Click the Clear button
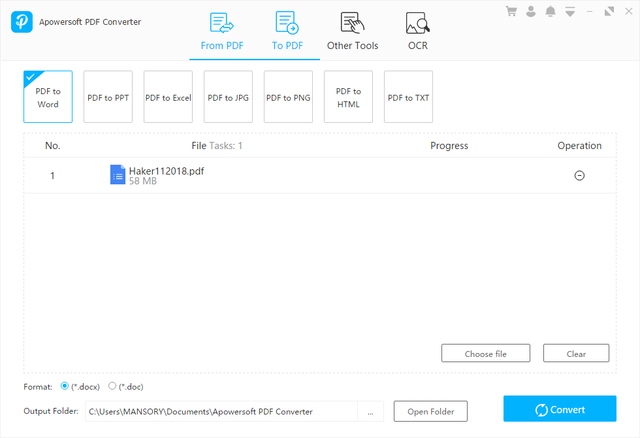The width and height of the screenshot is (640, 438). tap(576, 354)
